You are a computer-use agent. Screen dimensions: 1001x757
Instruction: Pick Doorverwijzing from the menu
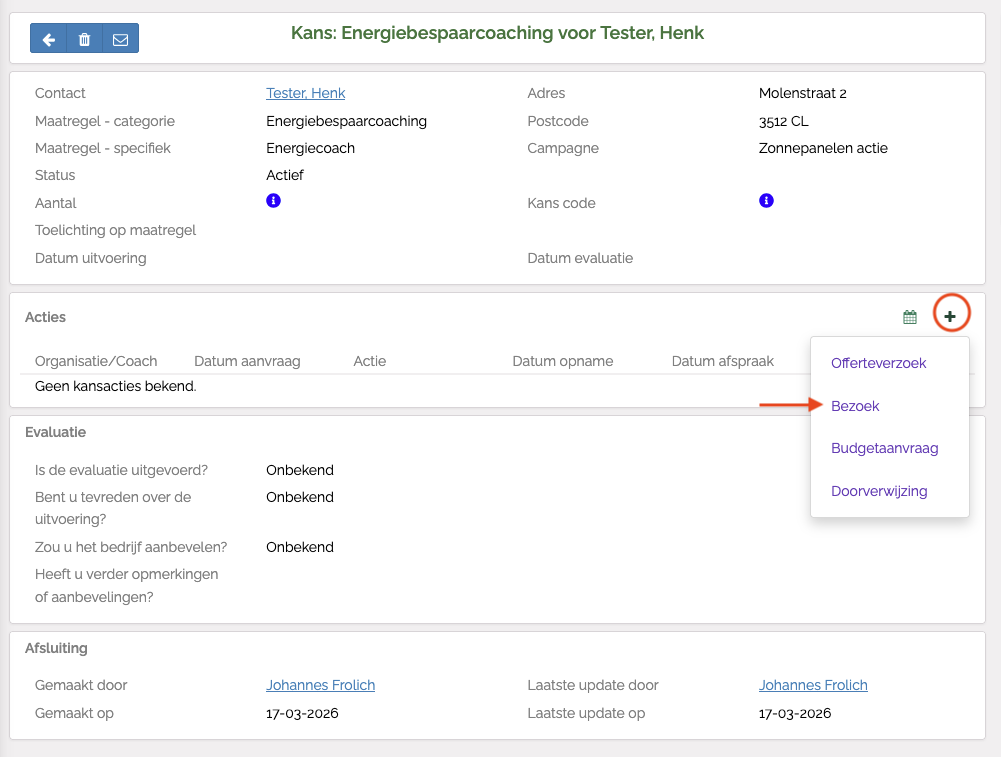879,491
